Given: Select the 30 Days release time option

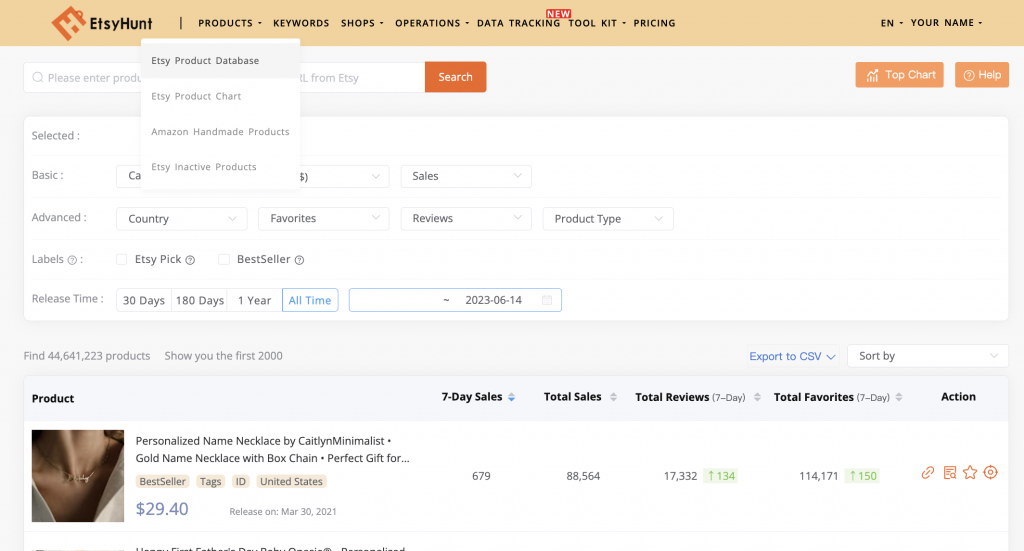Looking at the screenshot, I should (144, 300).
